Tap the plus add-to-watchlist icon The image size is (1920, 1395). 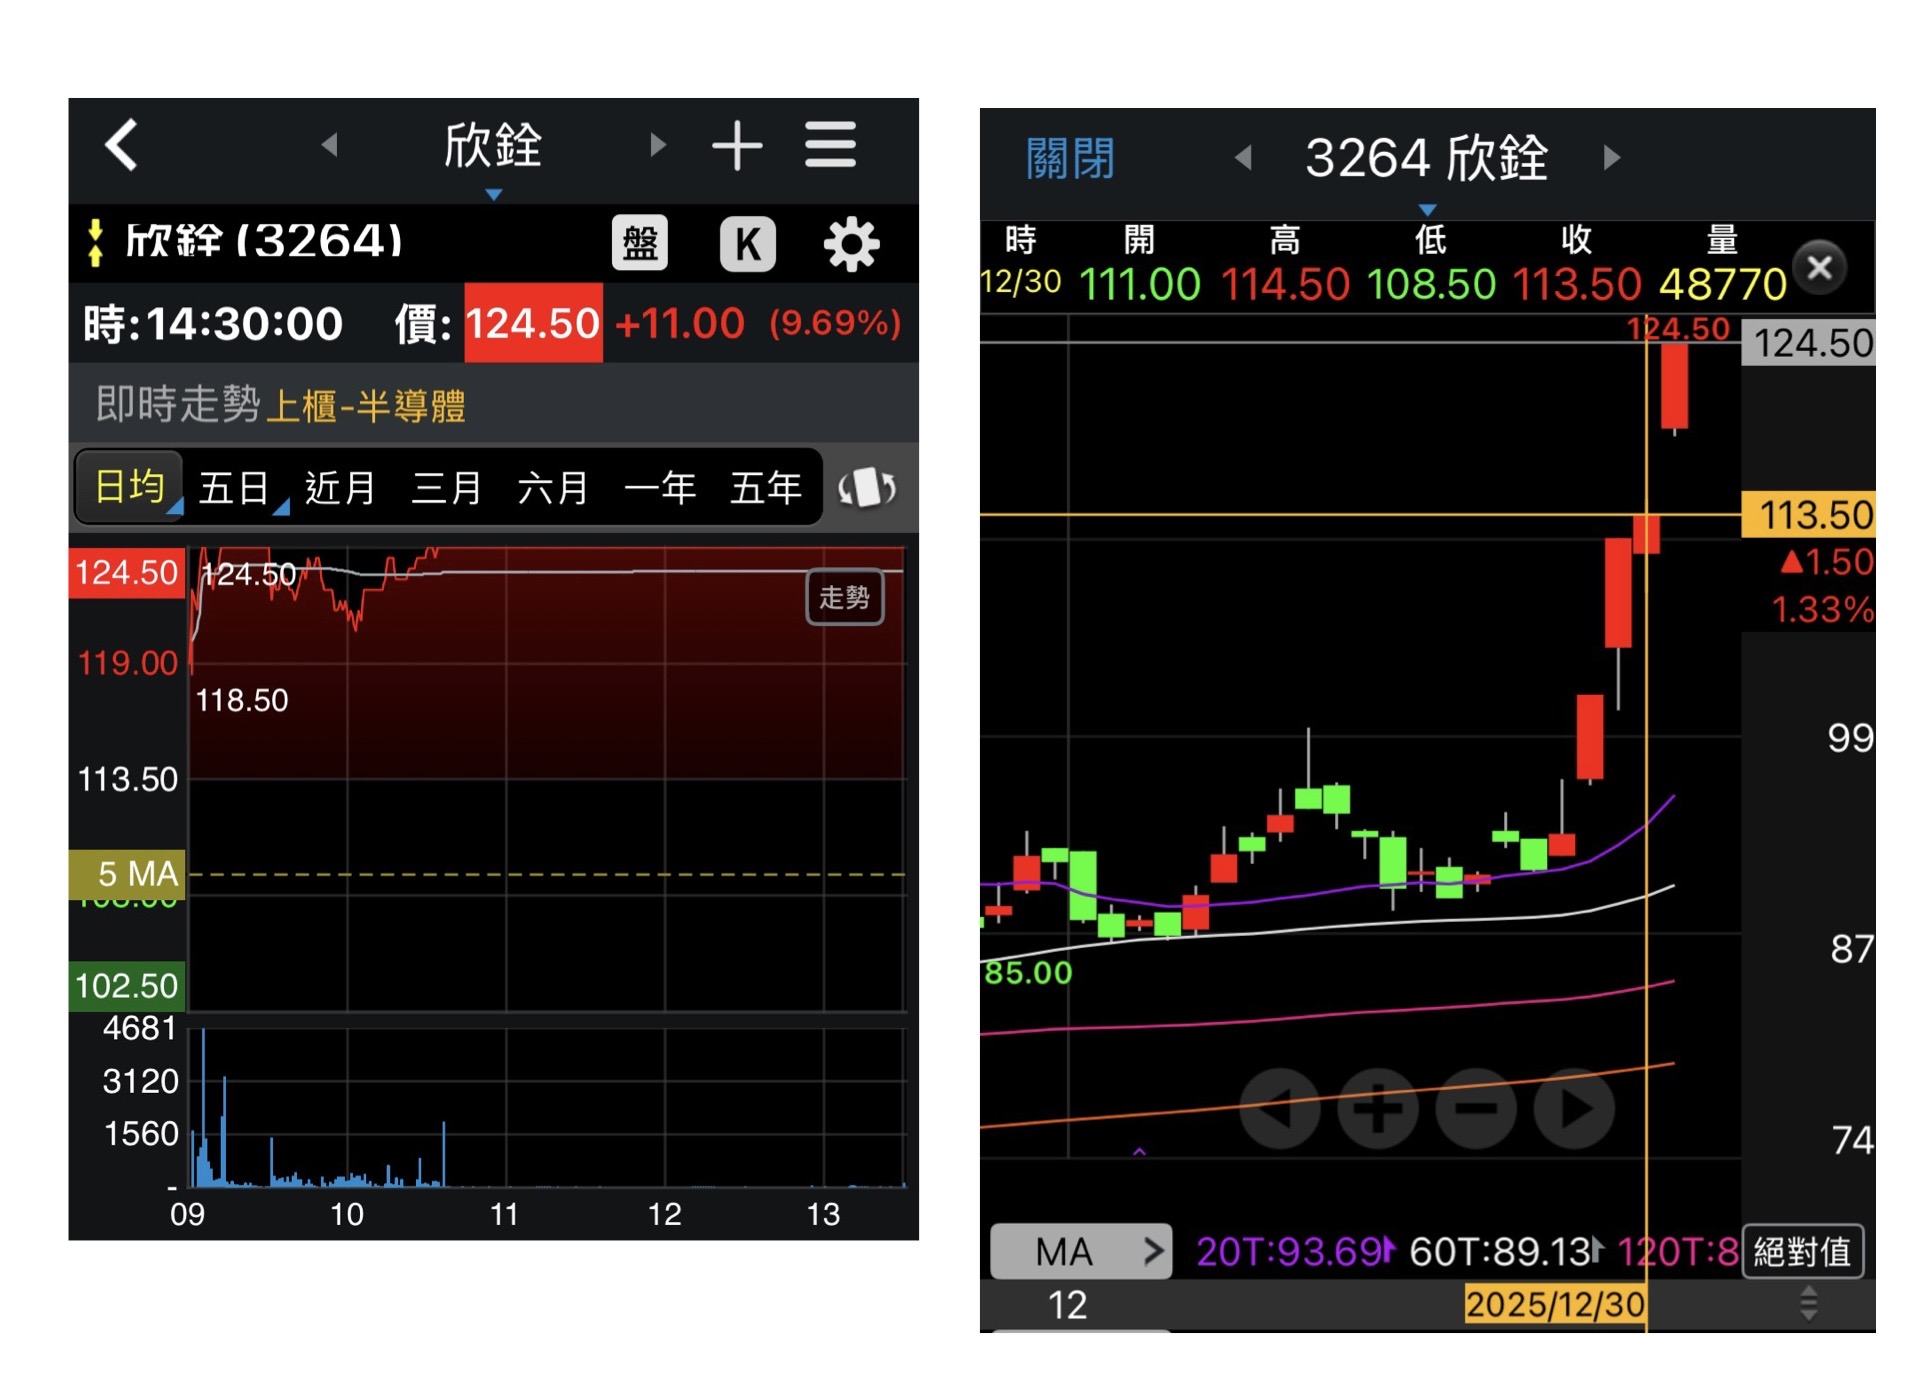coord(737,146)
